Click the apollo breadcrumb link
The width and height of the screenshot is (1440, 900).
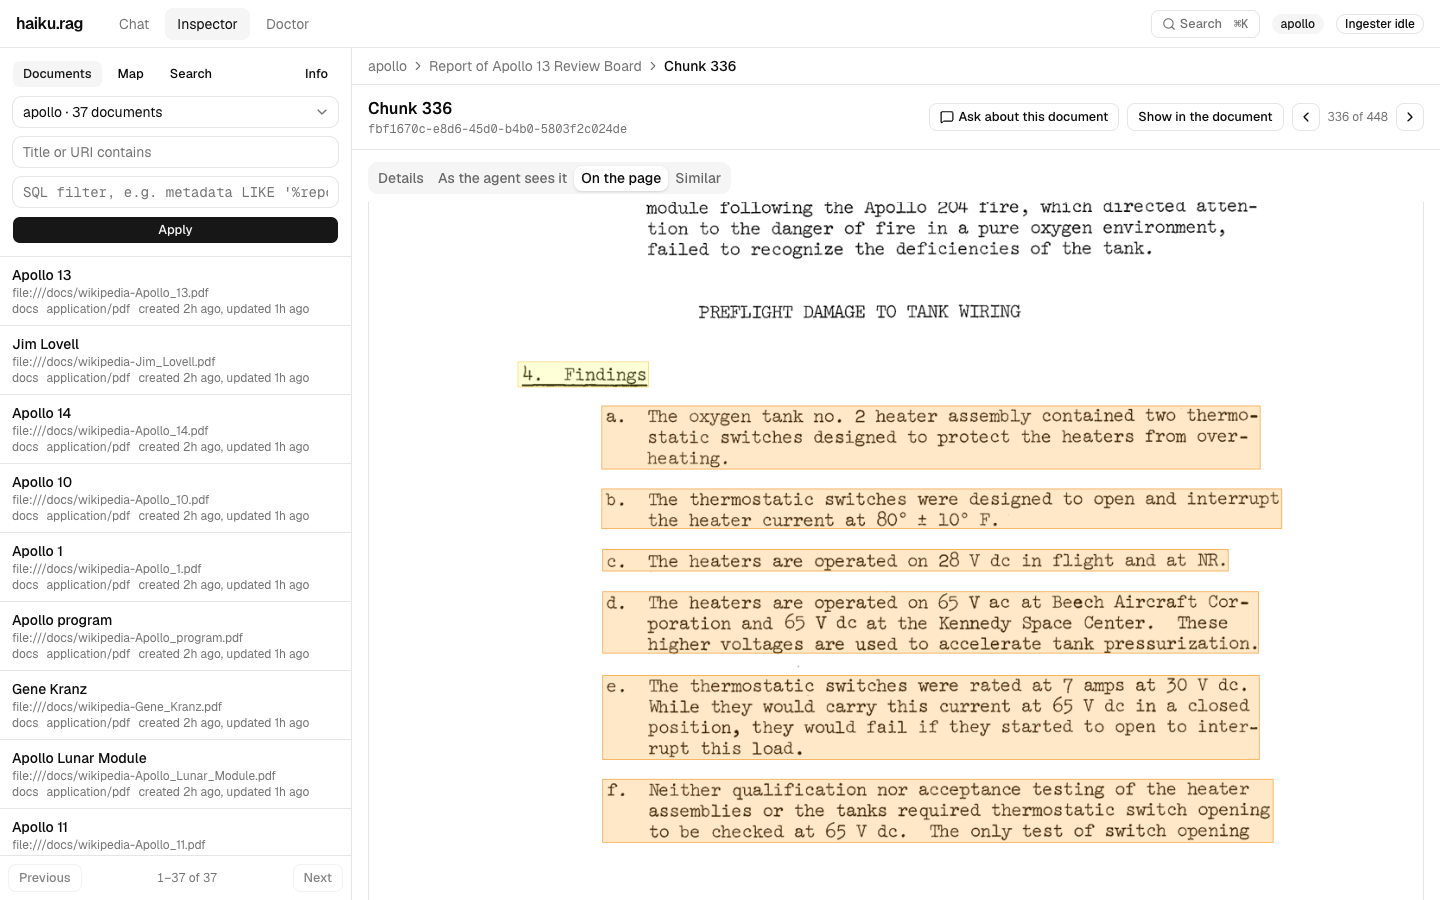pos(387,66)
